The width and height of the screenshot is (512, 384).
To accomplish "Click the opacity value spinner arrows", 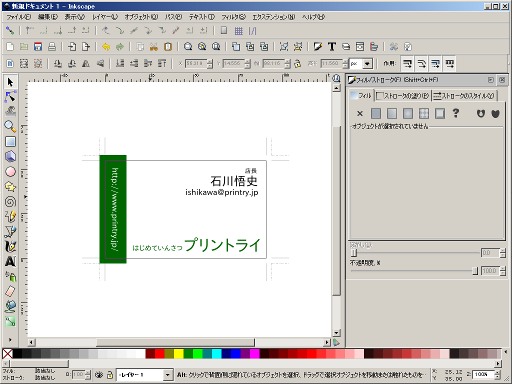I will [503, 271].
